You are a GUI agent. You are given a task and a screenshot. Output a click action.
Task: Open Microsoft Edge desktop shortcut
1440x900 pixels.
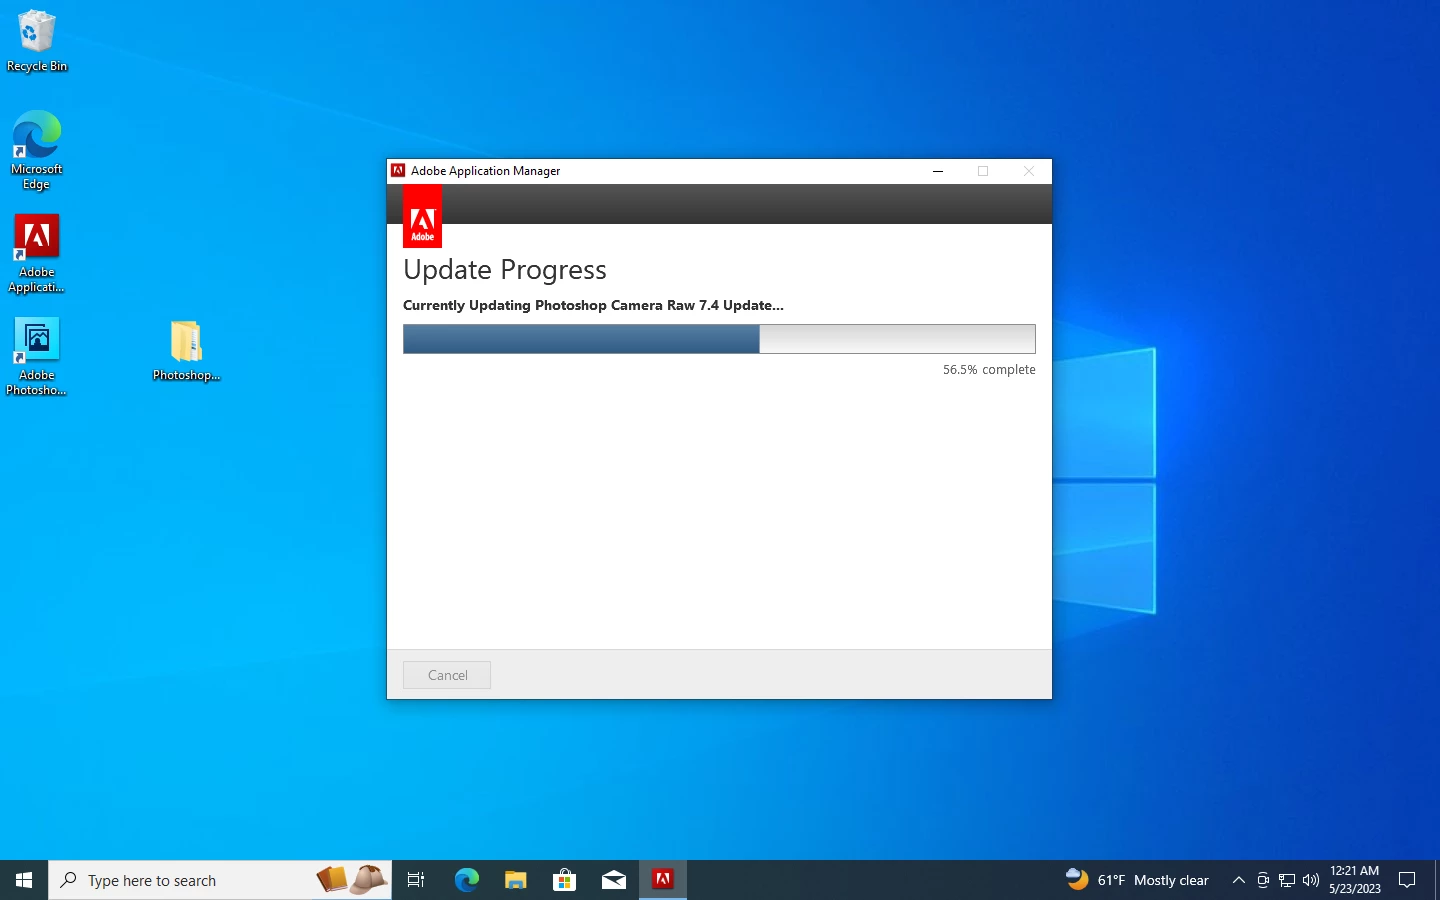pos(37,150)
